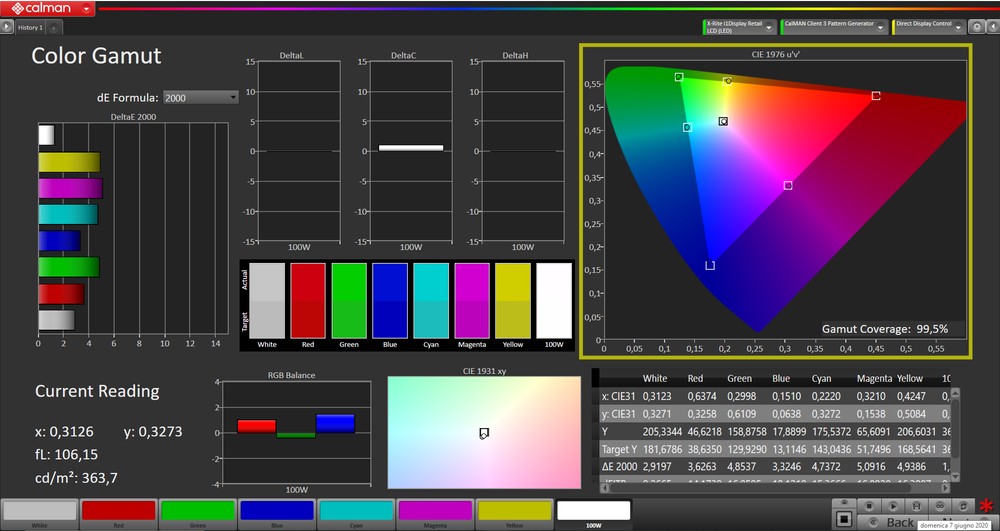This screenshot has width=1000, height=531.
Task: Click the black square pattern icon
Action: tap(843, 519)
